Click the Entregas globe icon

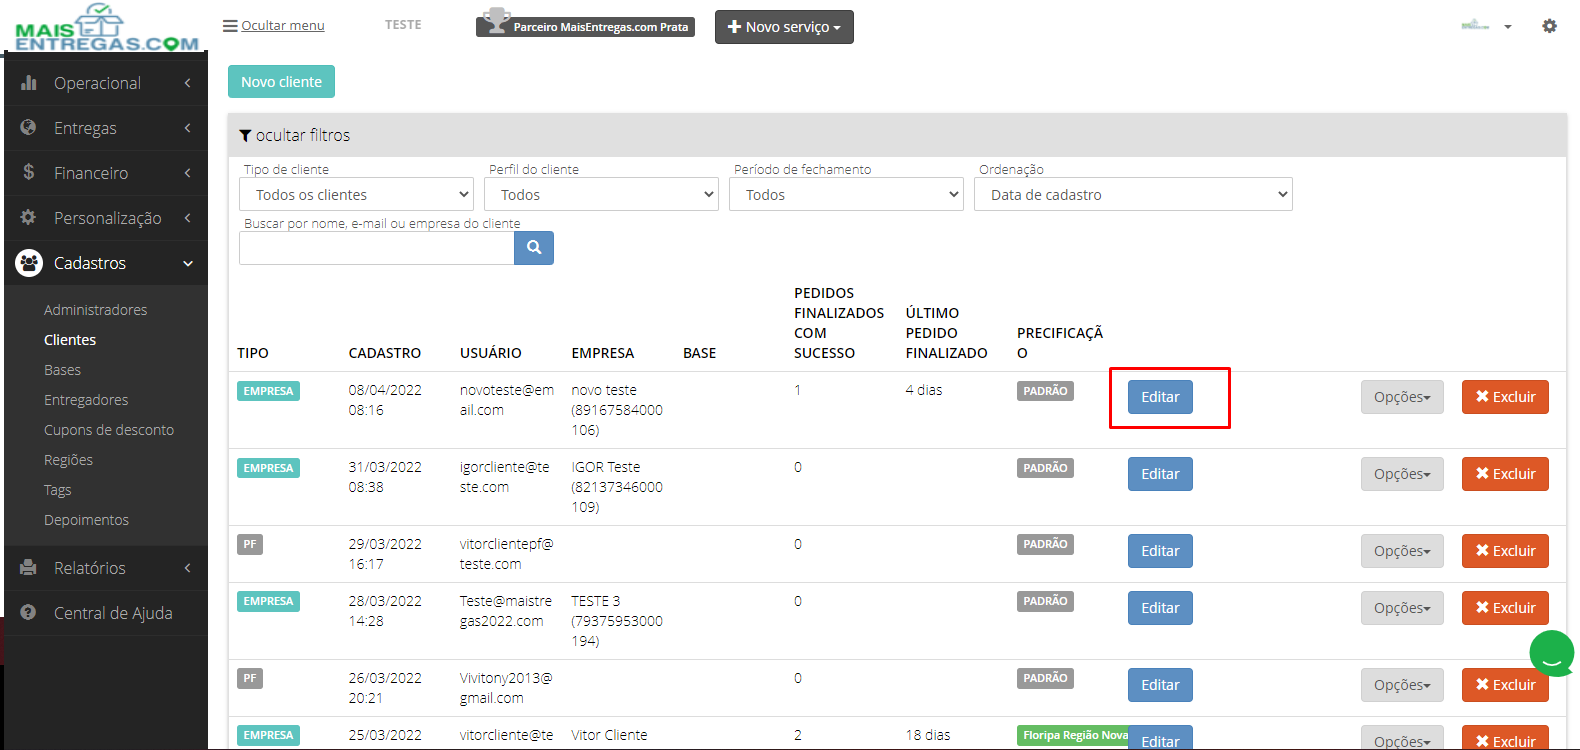[x=29, y=128]
